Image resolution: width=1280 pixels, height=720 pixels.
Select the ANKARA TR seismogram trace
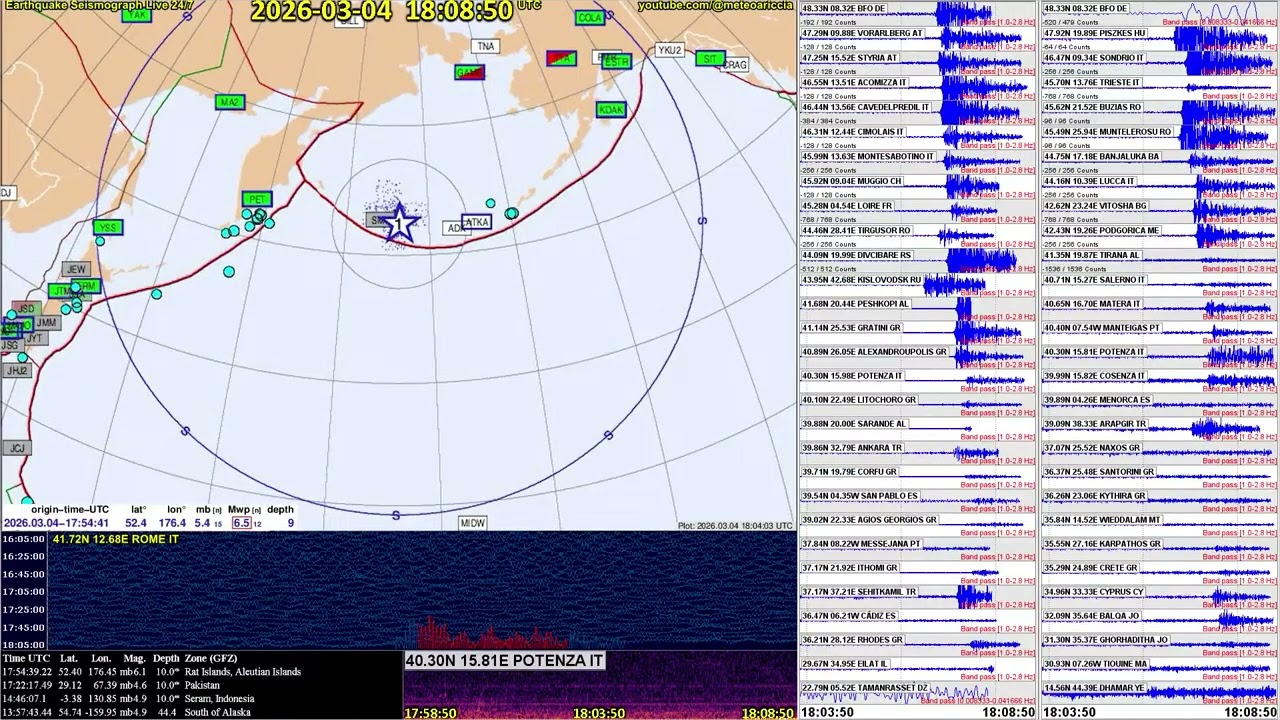(x=918, y=454)
